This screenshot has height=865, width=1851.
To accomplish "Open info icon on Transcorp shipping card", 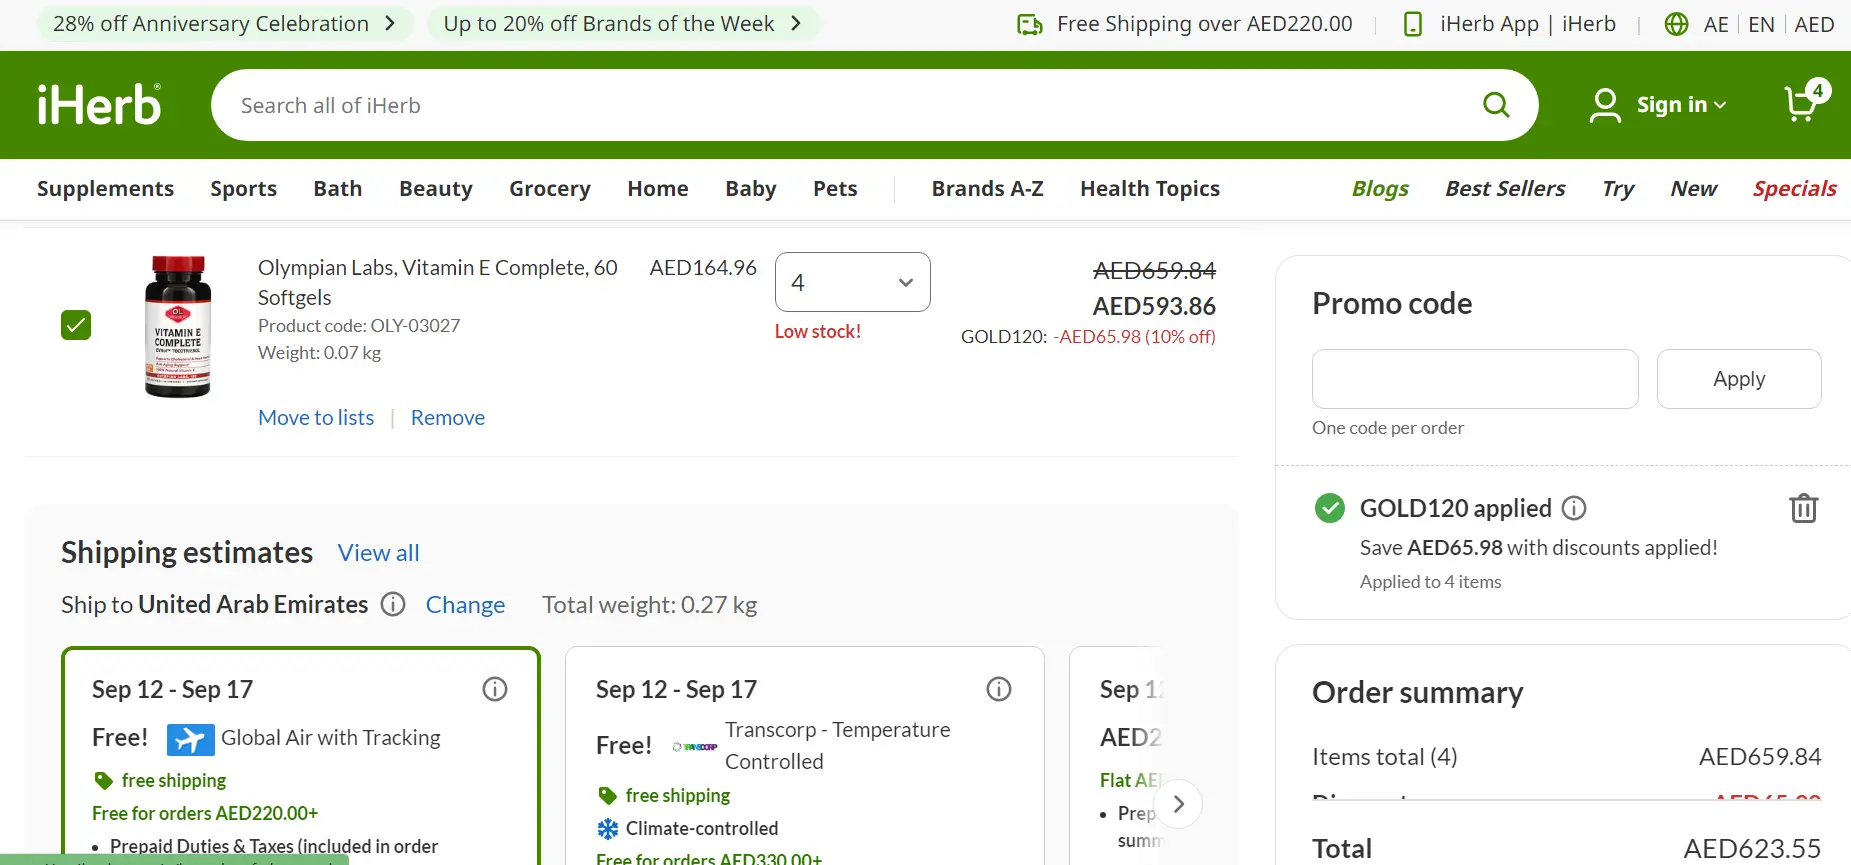I will [x=999, y=689].
